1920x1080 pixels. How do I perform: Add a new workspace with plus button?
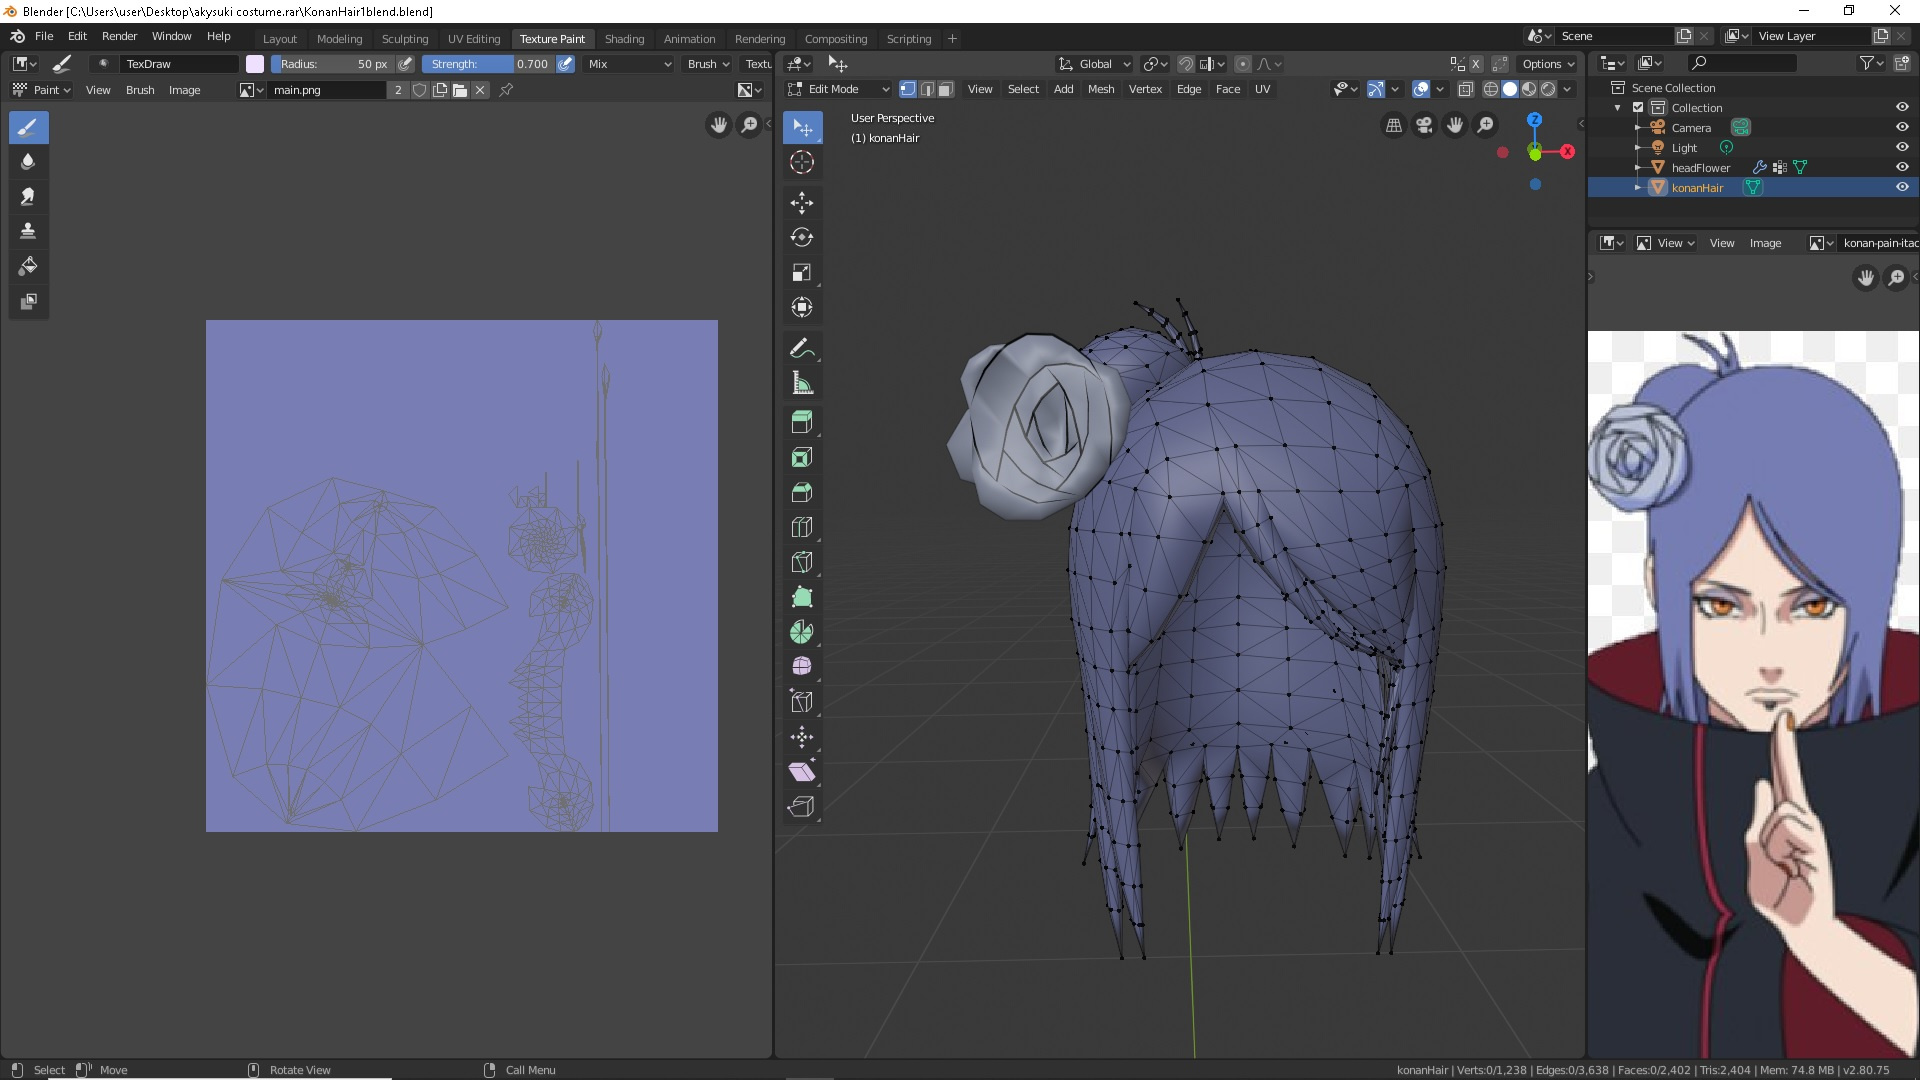[x=952, y=39]
